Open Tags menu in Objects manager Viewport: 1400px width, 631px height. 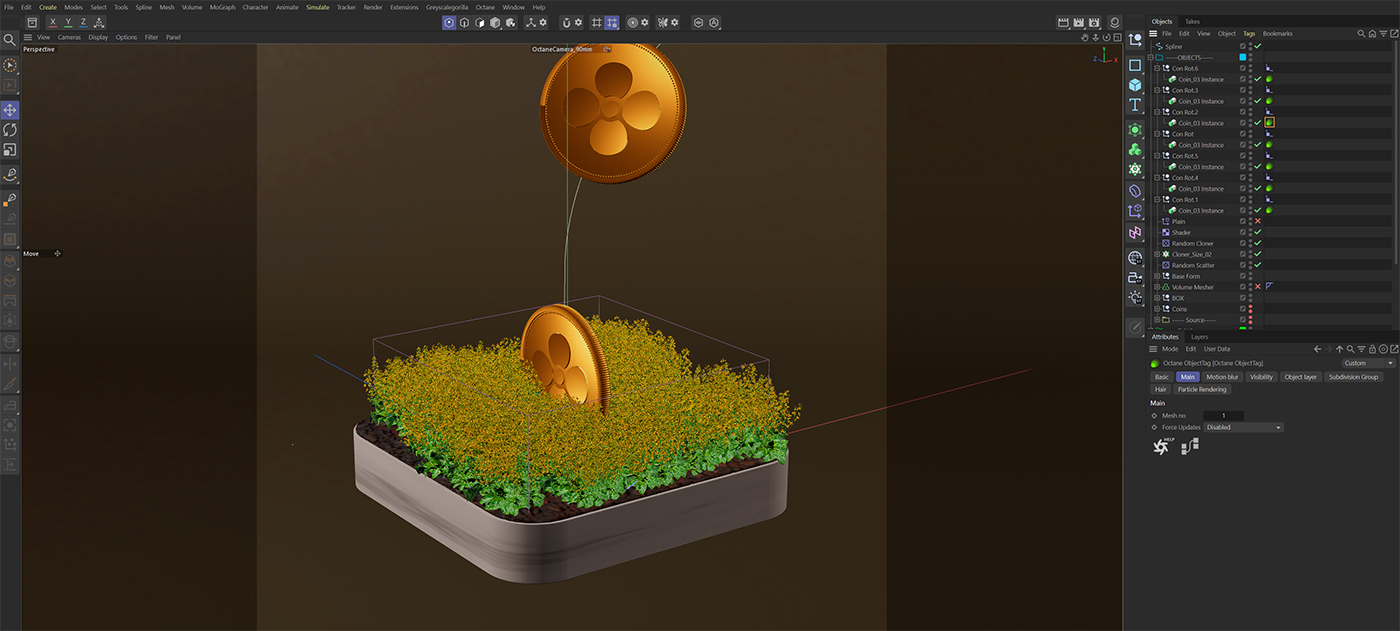(1249, 33)
